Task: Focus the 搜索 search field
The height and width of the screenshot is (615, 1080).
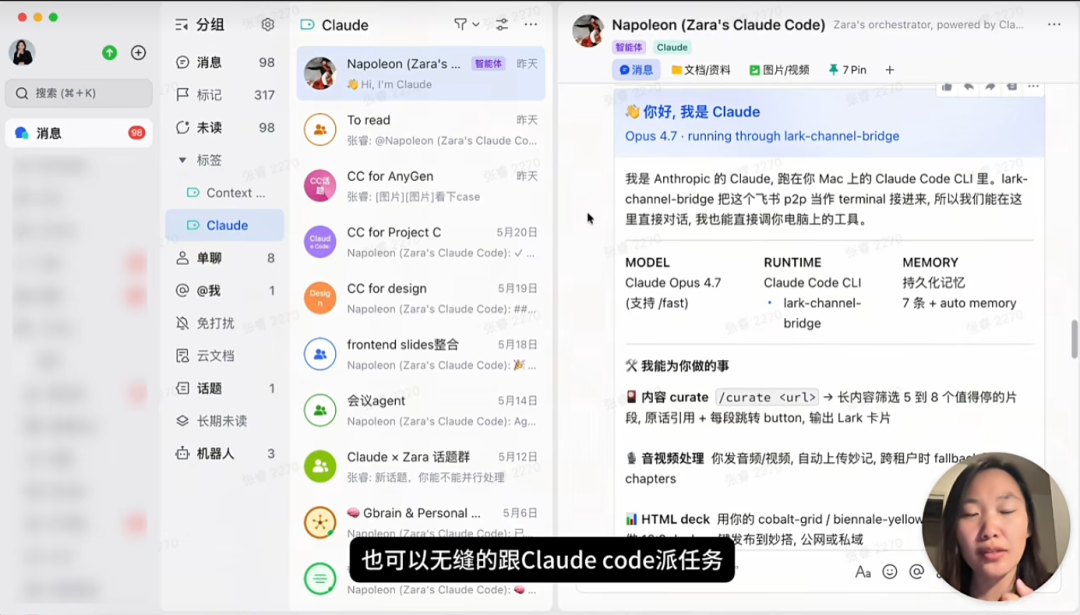Action: point(79,93)
